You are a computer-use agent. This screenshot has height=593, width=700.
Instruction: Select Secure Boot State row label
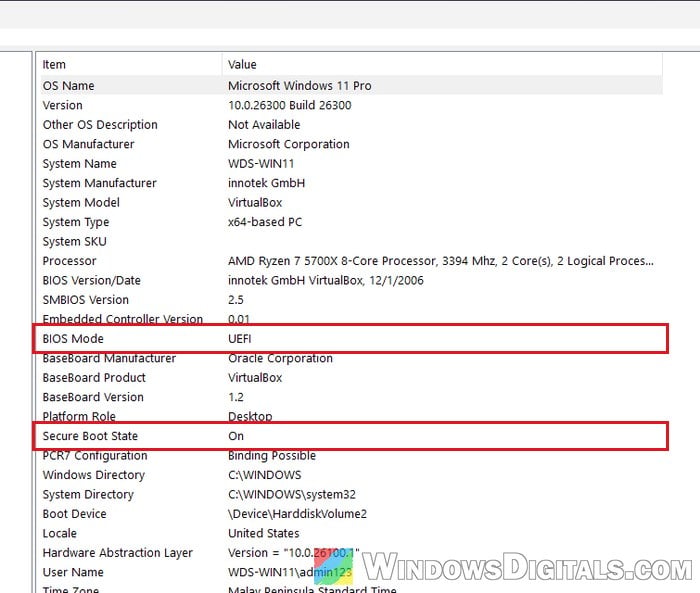90,436
